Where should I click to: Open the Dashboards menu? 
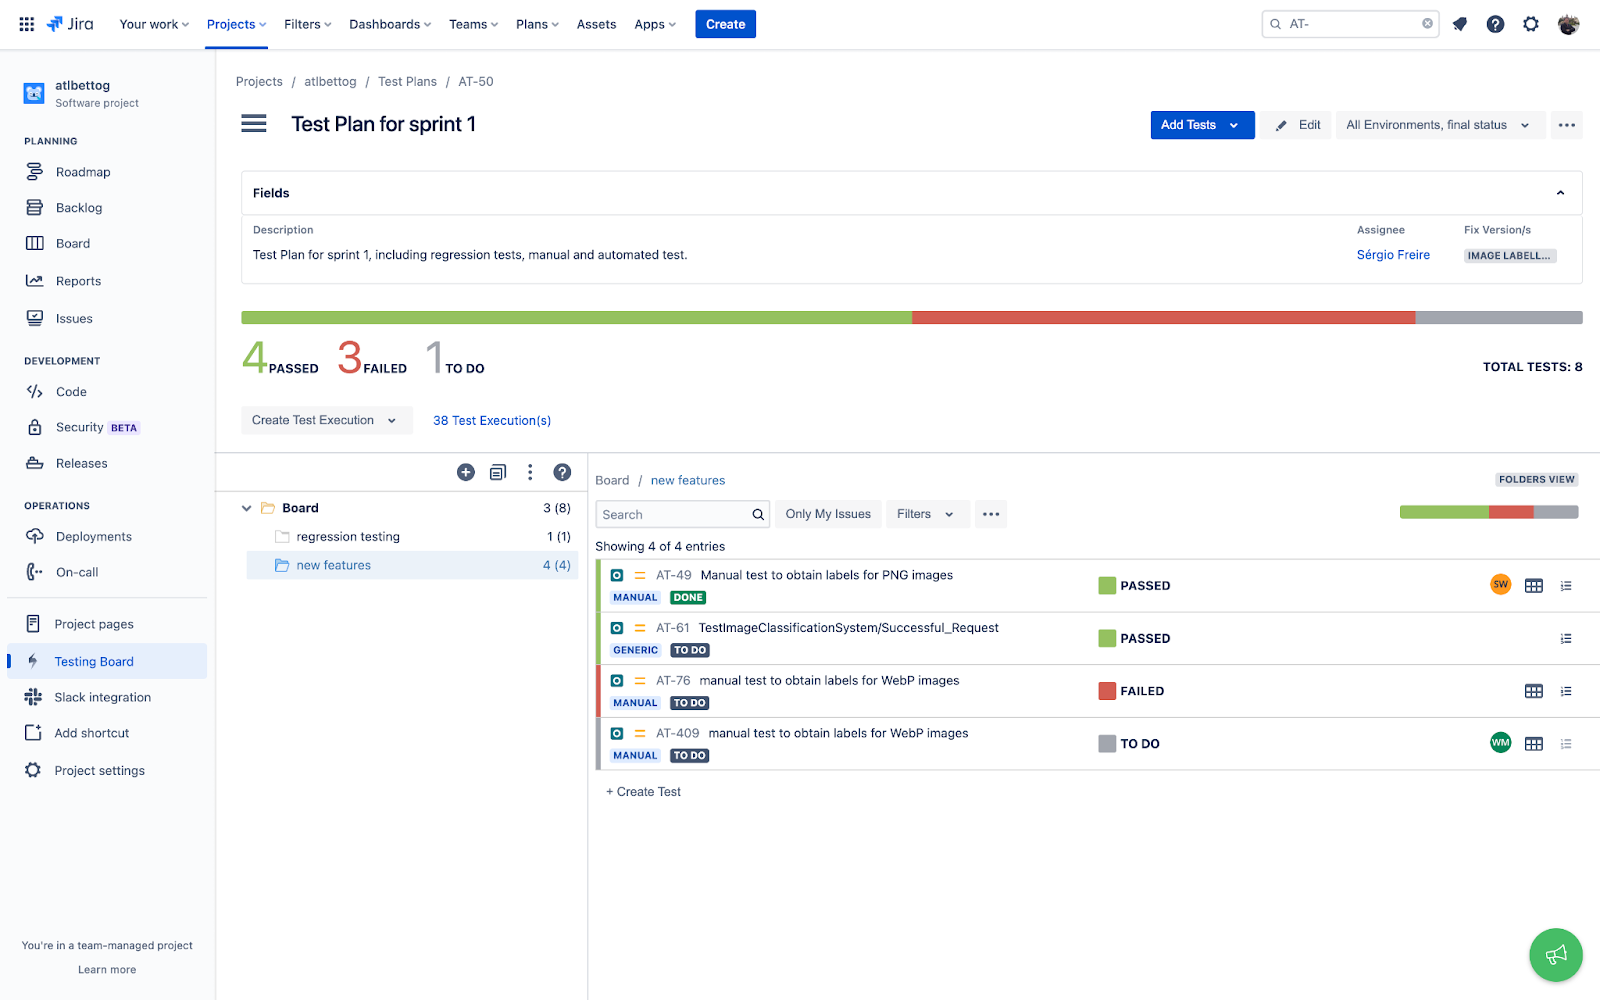tap(385, 23)
